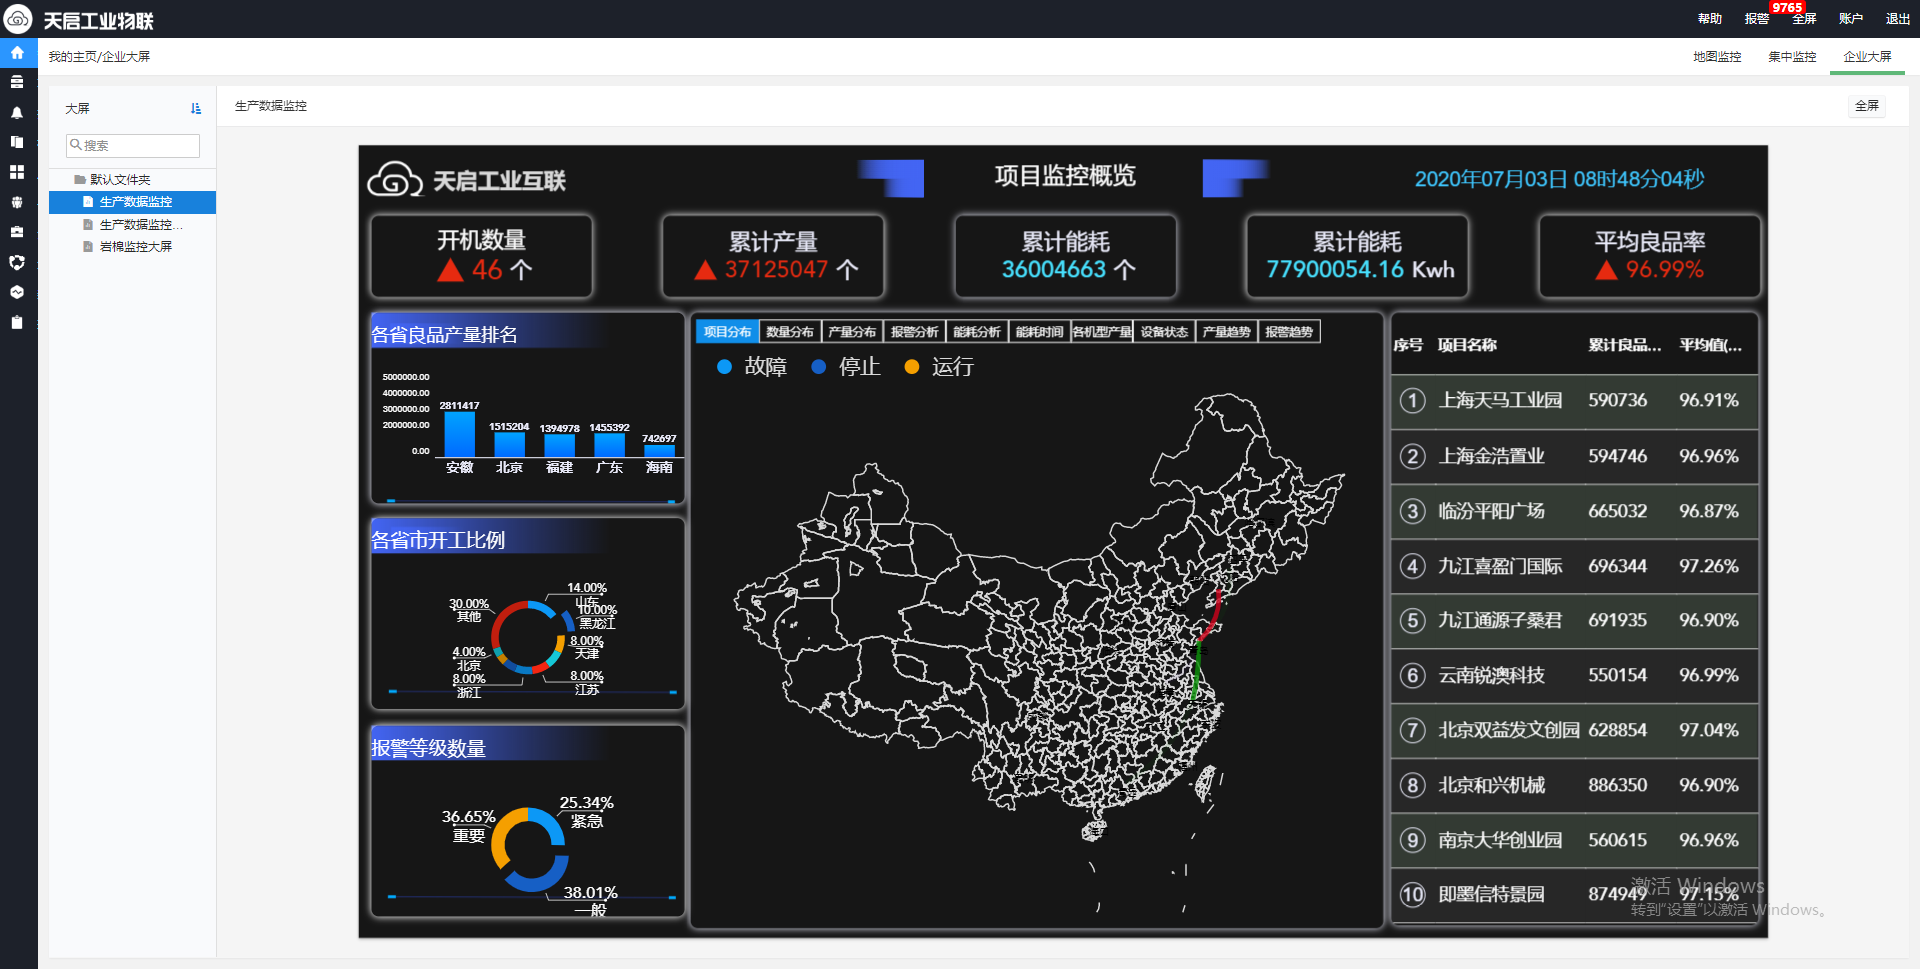Click 北京和兴机械 in the project table
This screenshot has height=969, width=1920.
1491,786
